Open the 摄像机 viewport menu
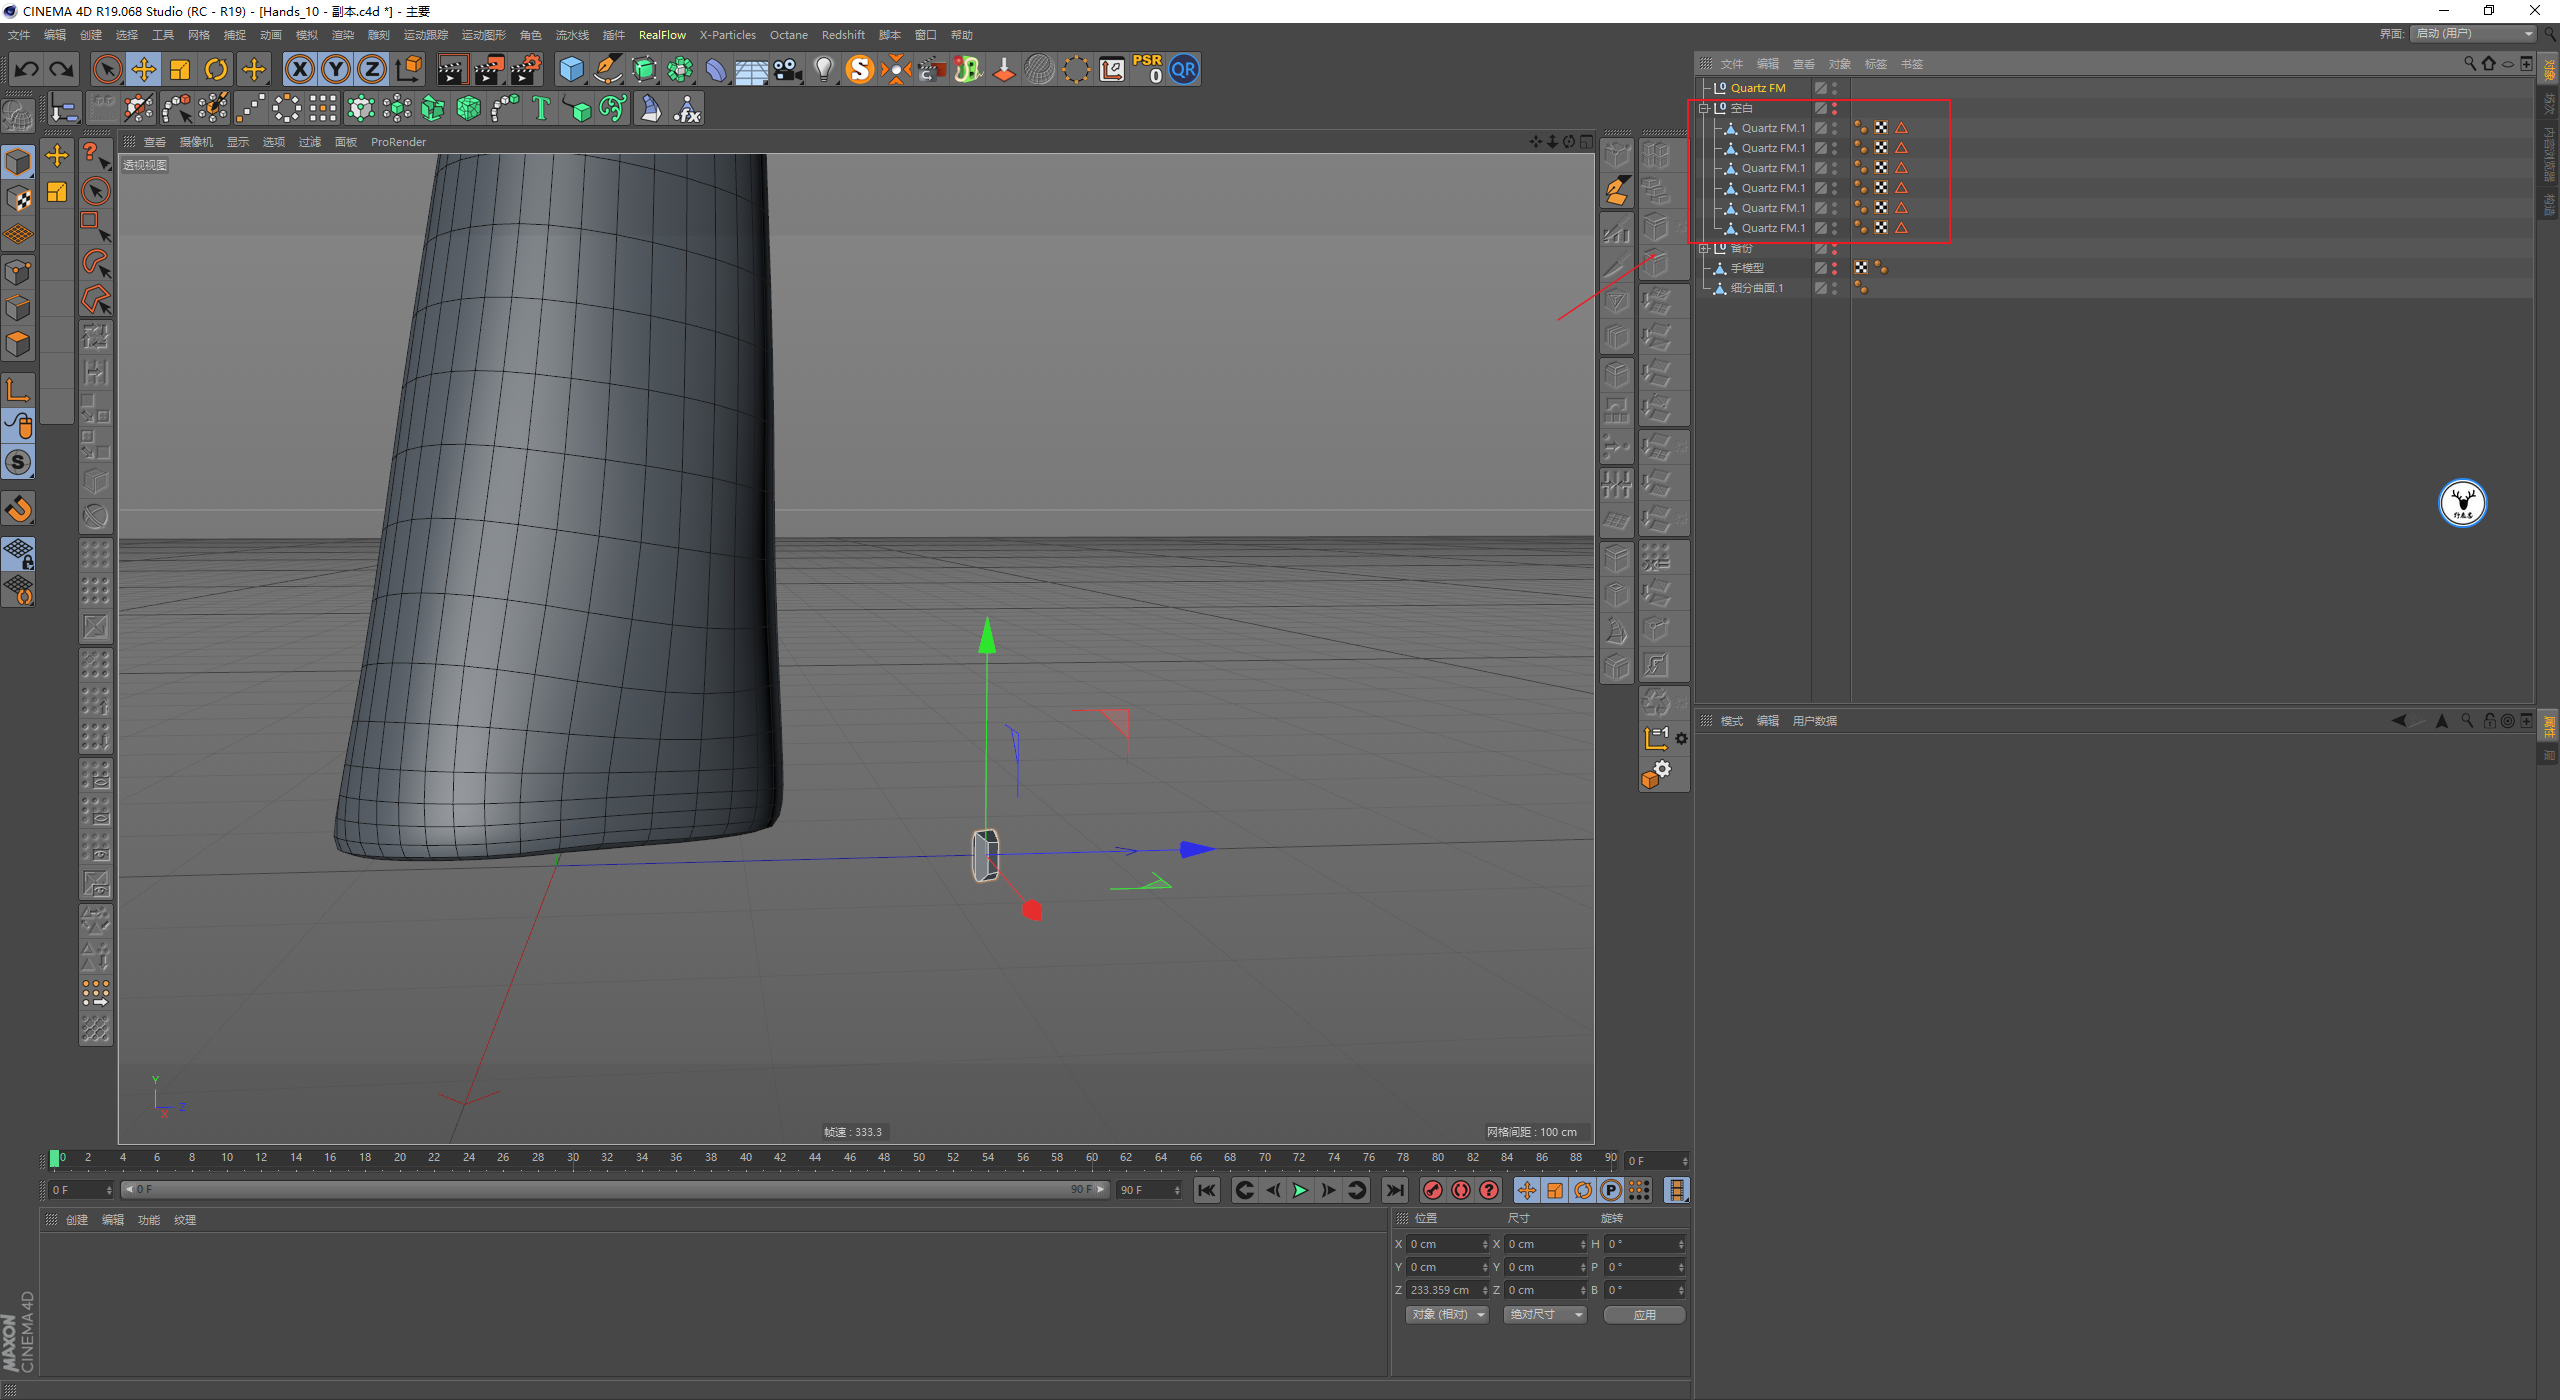This screenshot has height=1400, width=2560. point(196,142)
